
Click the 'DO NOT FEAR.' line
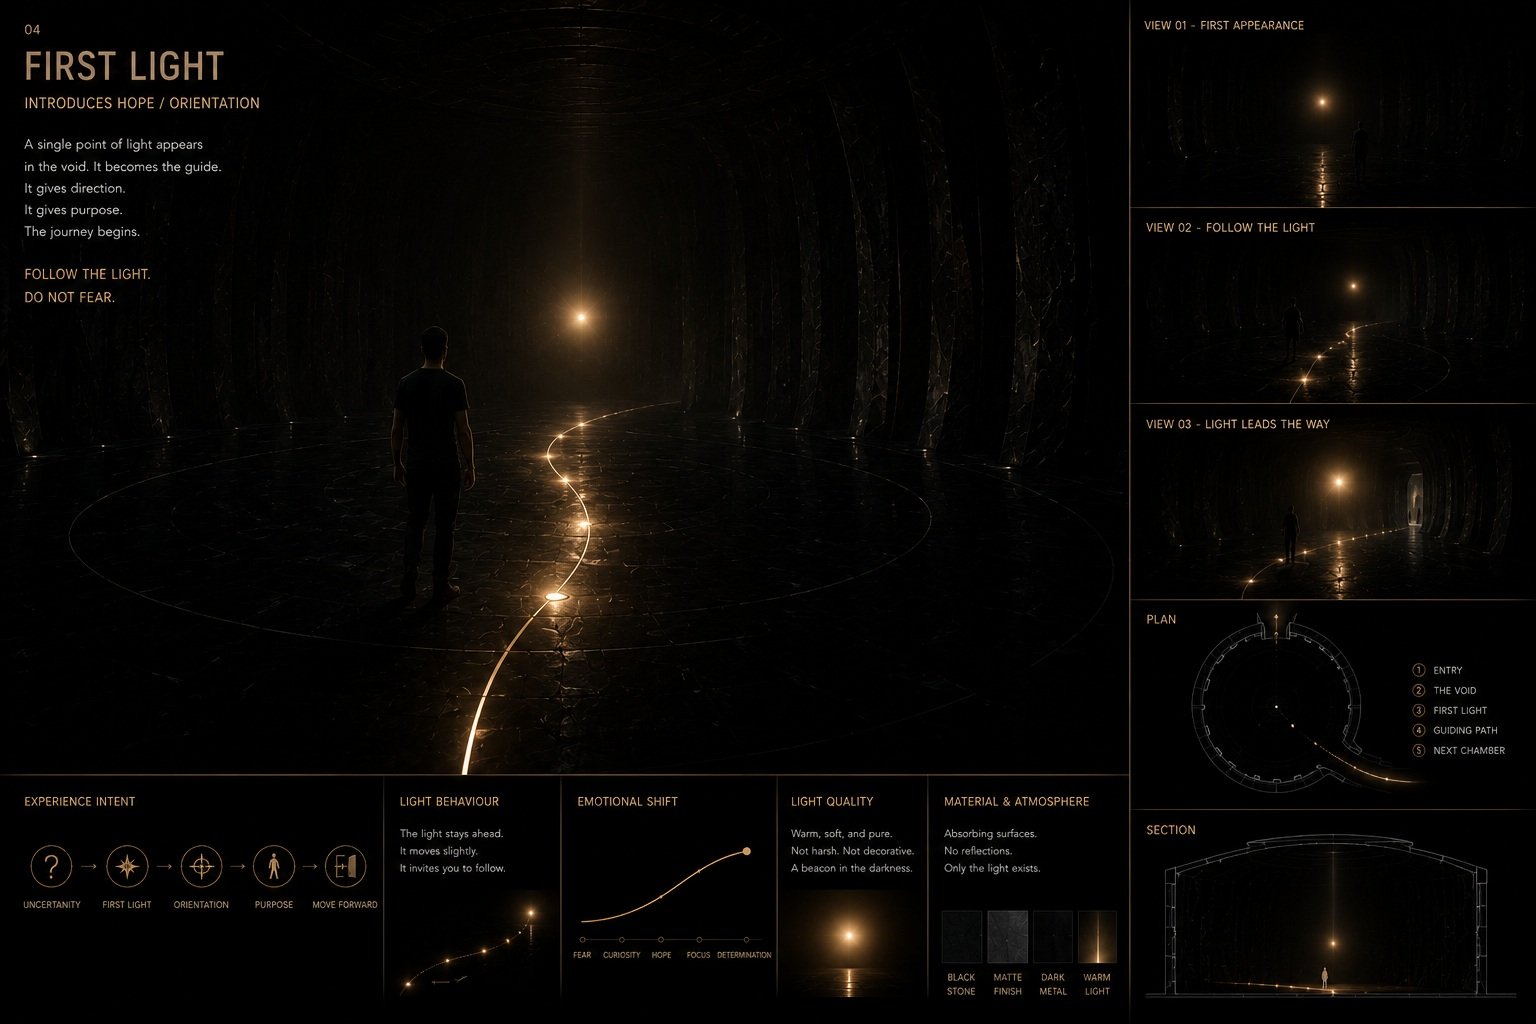[x=70, y=297]
